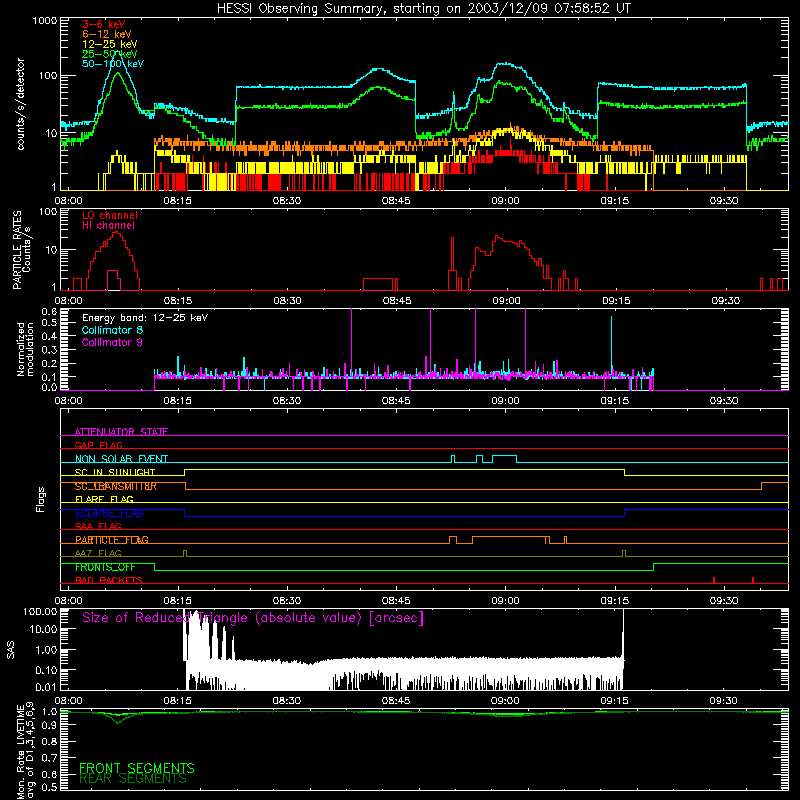Click the PARTICLE_FLAG label
800x800 pixels.
pyautogui.click(x=112, y=540)
